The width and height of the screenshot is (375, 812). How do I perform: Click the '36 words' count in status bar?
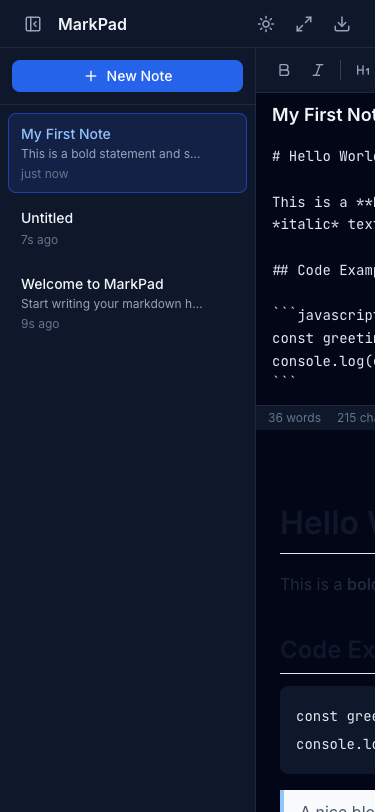[x=294, y=418]
